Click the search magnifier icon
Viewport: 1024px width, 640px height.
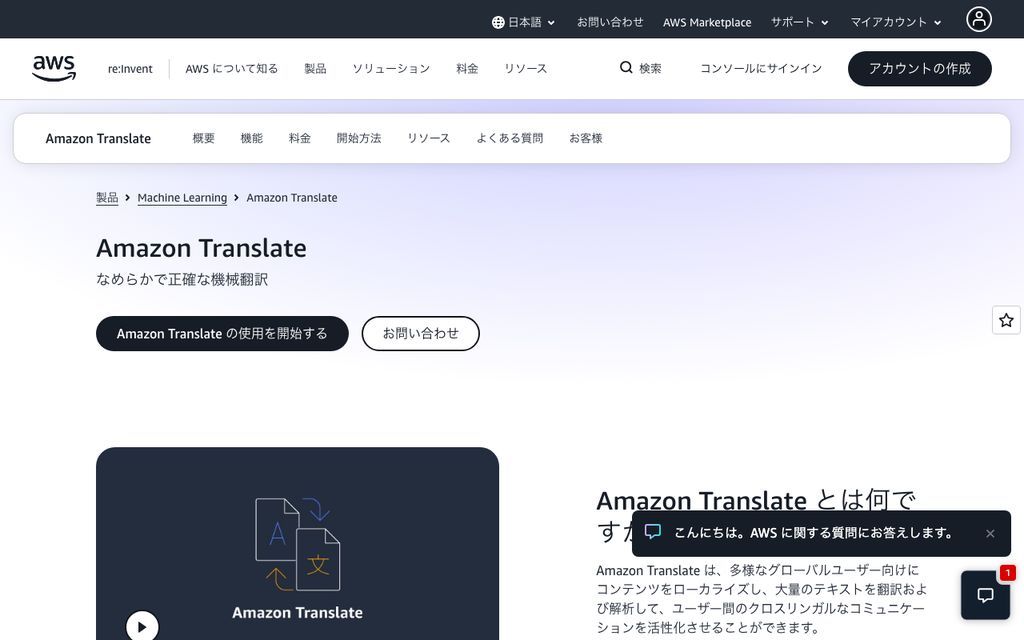[626, 67]
